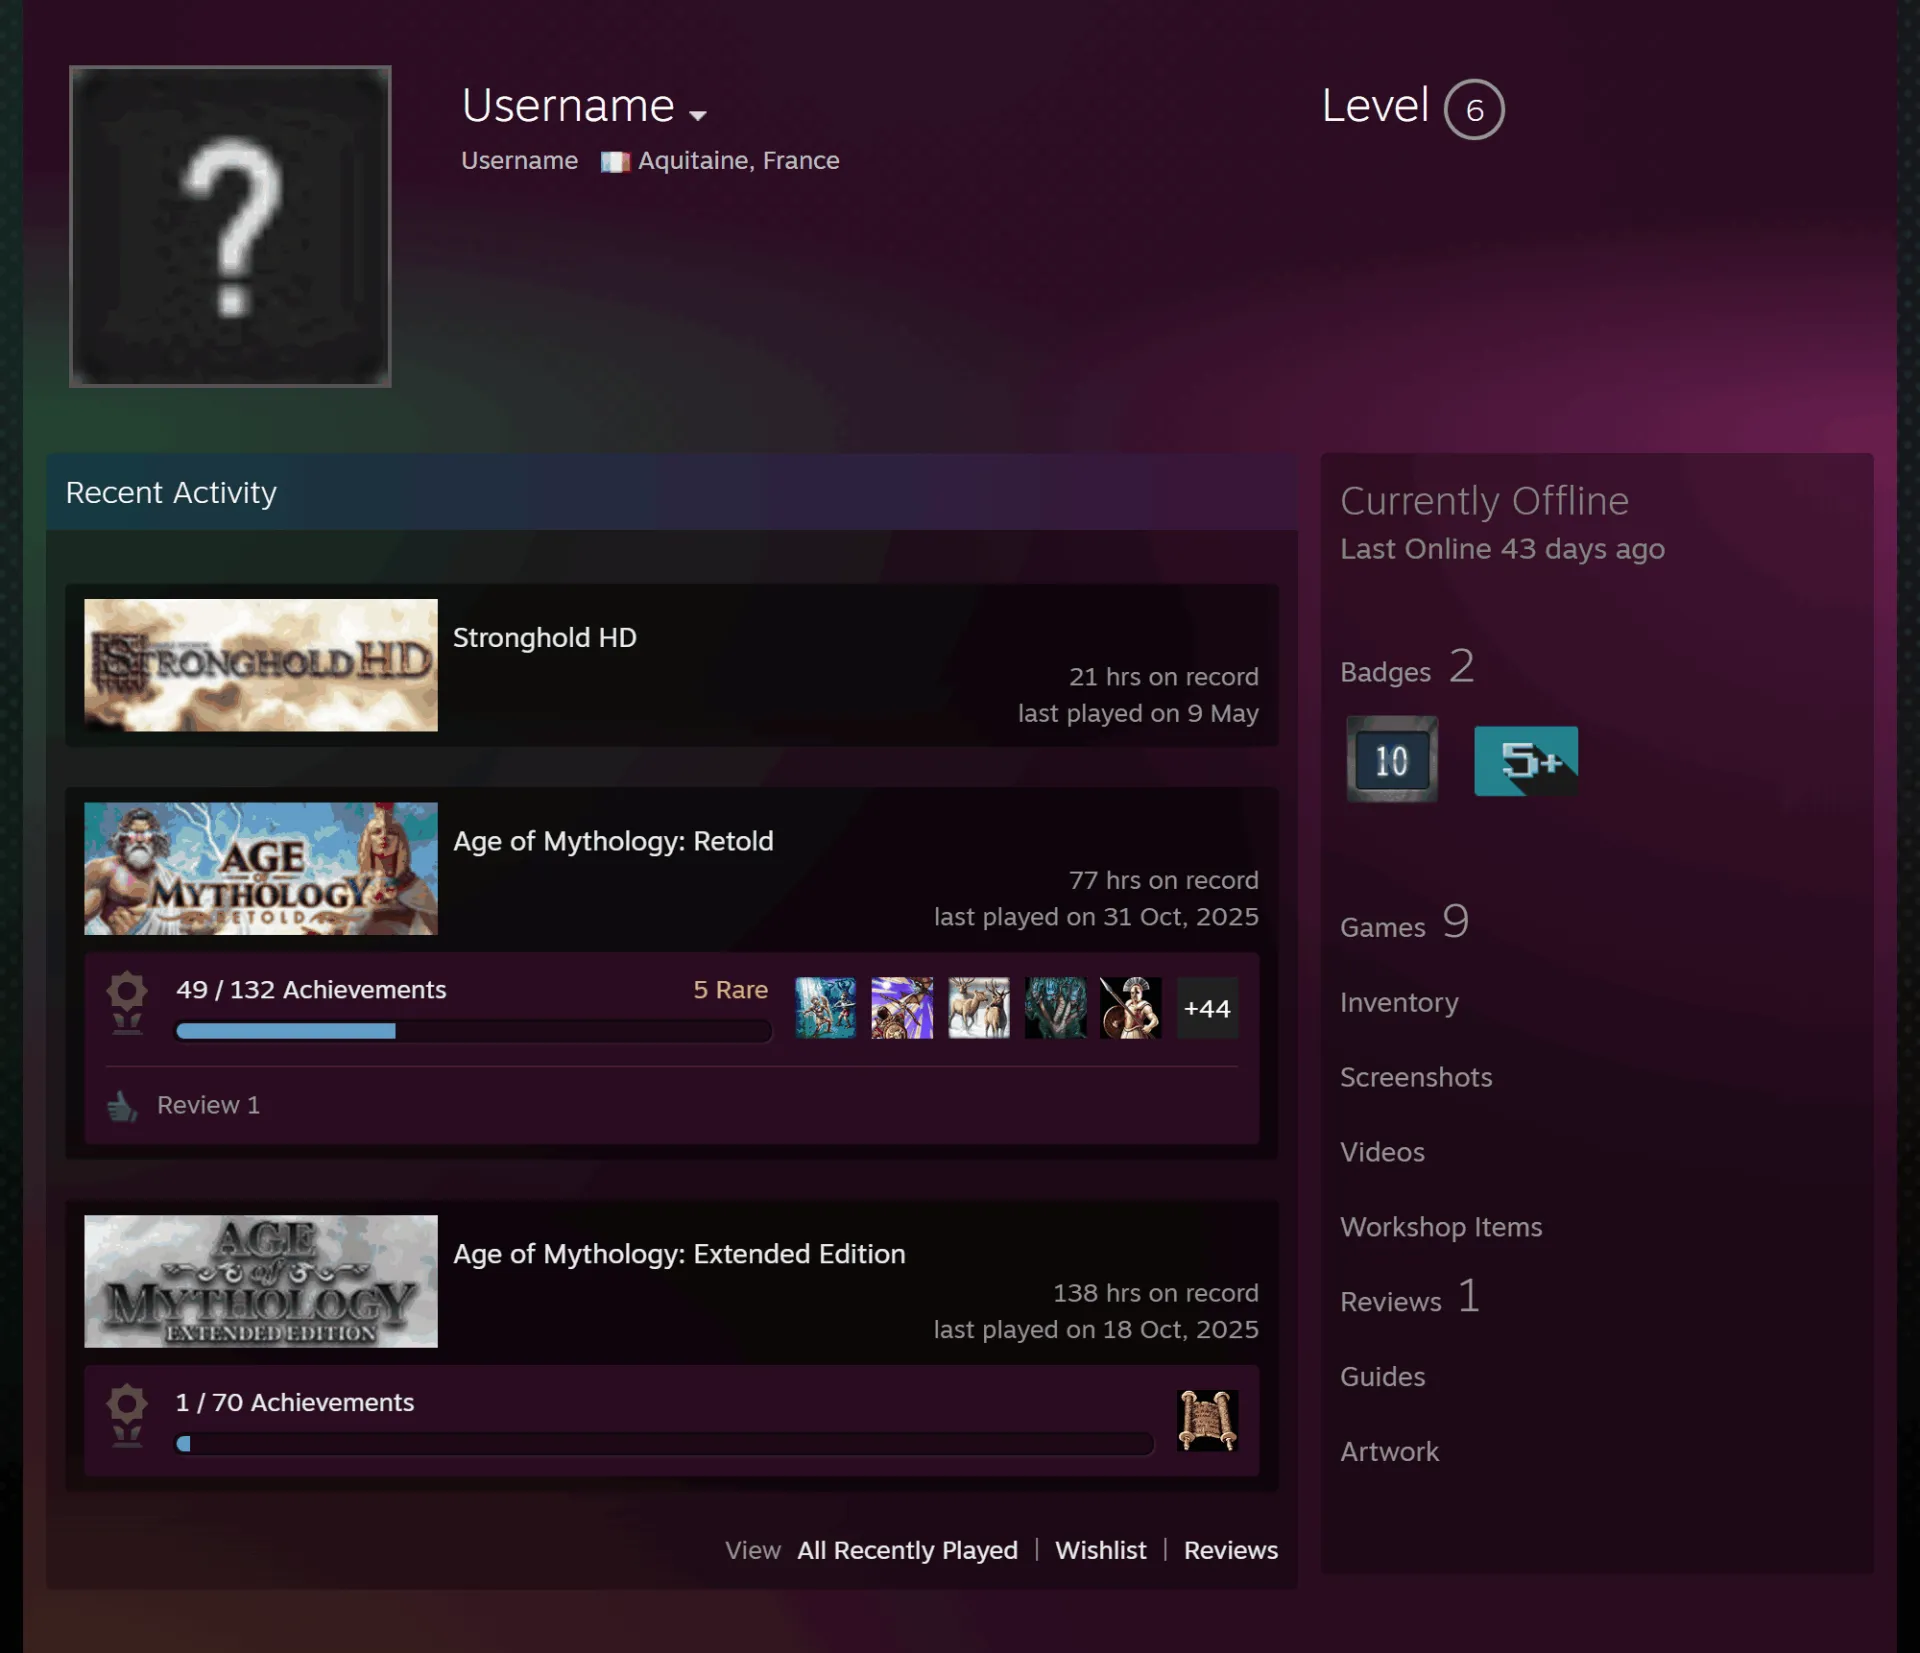Click Age of Mythology: Extended Edition title

pyautogui.click(x=679, y=1254)
